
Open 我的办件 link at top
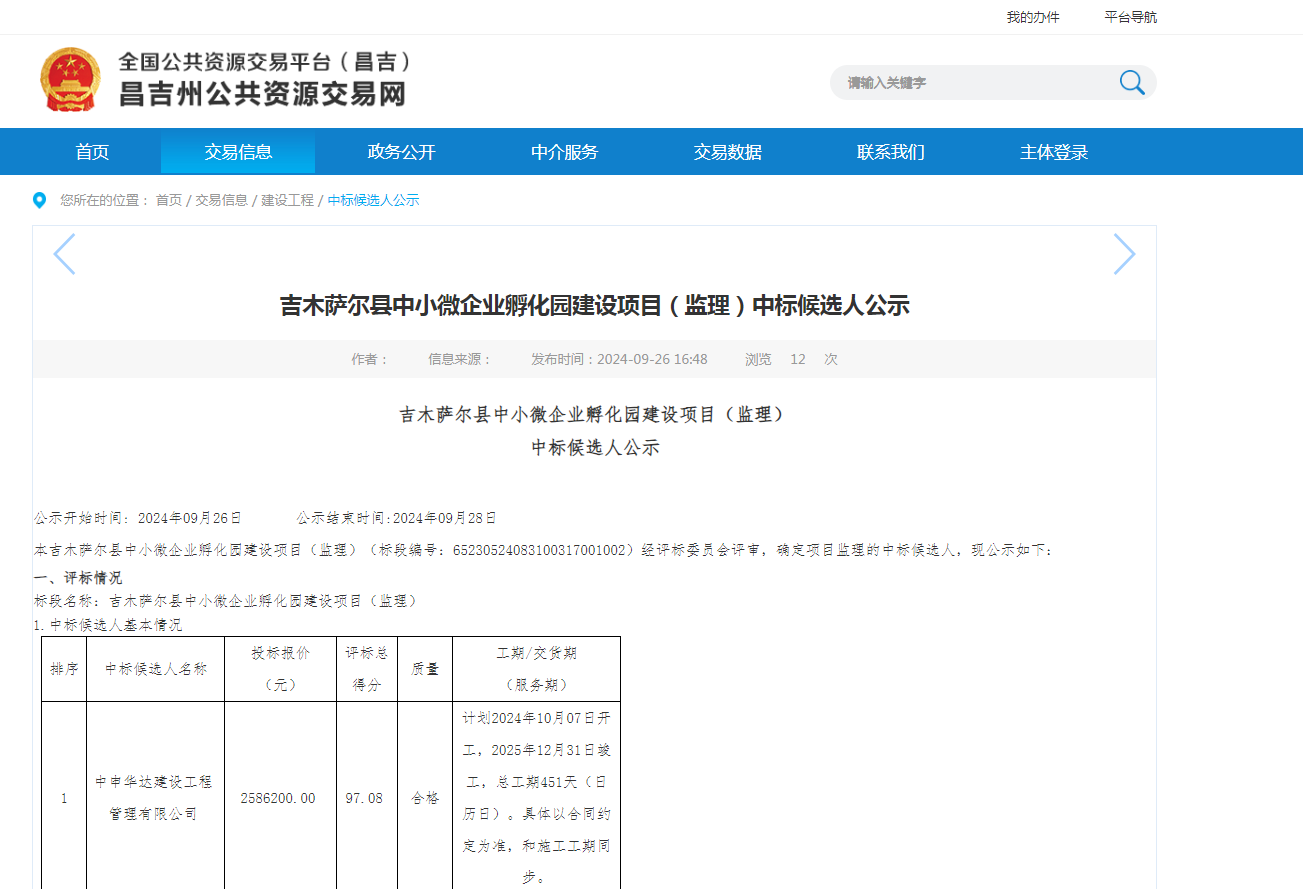[x=1033, y=17]
